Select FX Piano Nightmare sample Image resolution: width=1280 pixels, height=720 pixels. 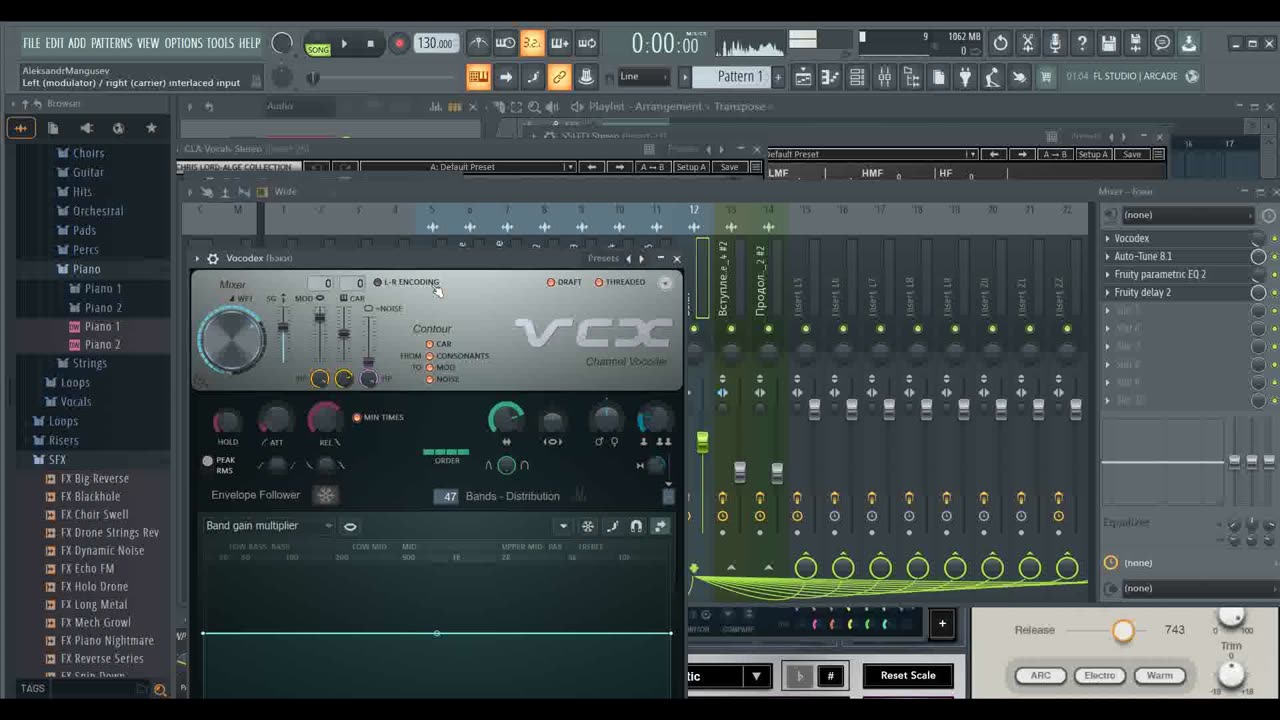tap(107, 640)
